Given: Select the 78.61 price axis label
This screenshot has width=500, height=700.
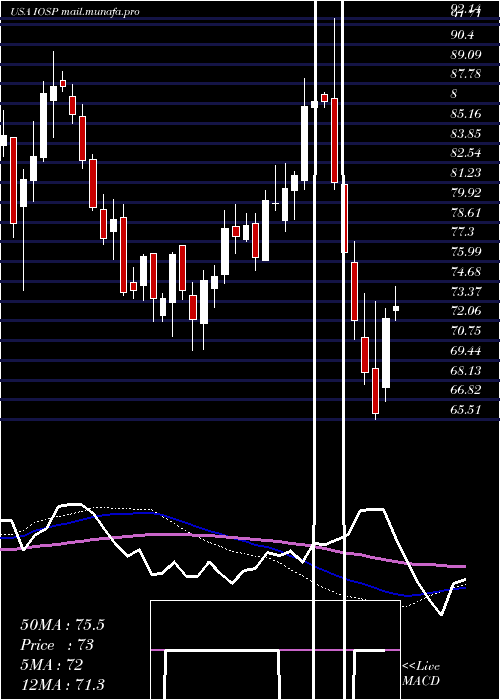Looking at the screenshot, I should pyautogui.click(x=466, y=212).
